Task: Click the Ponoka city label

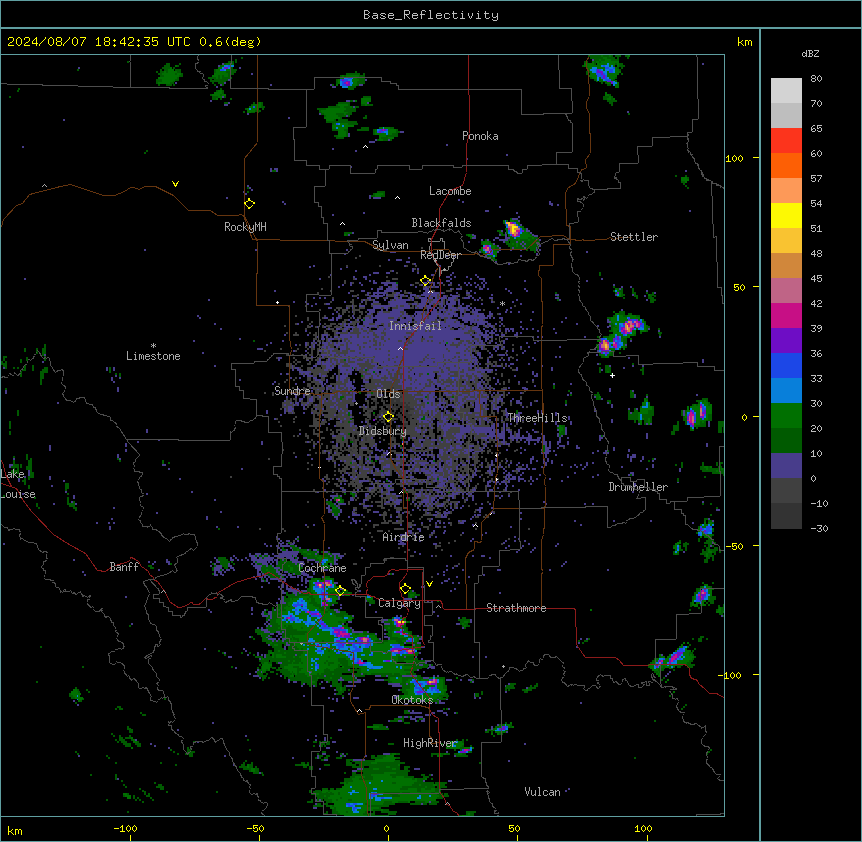Action: 480,136
